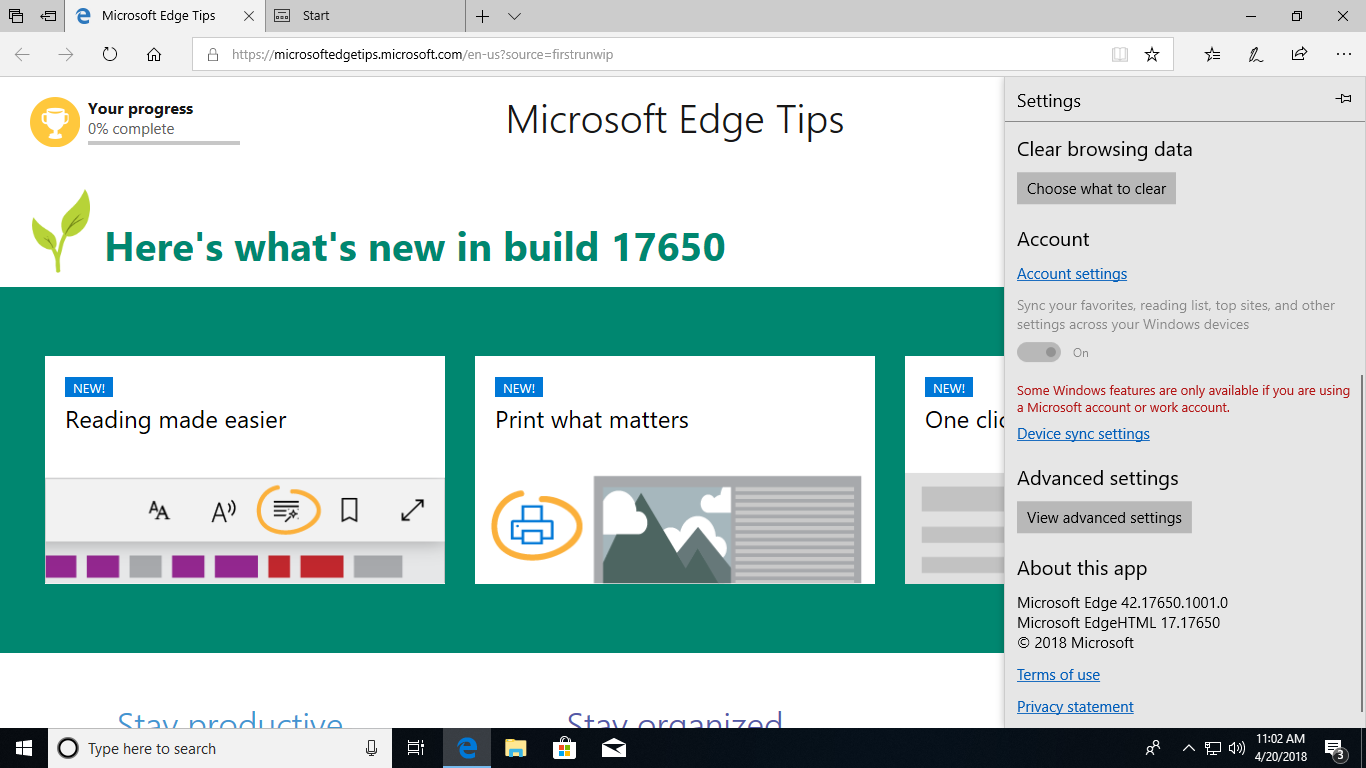Click the Microsoft Edge Tips page title
Image resolution: width=1366 pixels, height=768 pixels.
675,120
